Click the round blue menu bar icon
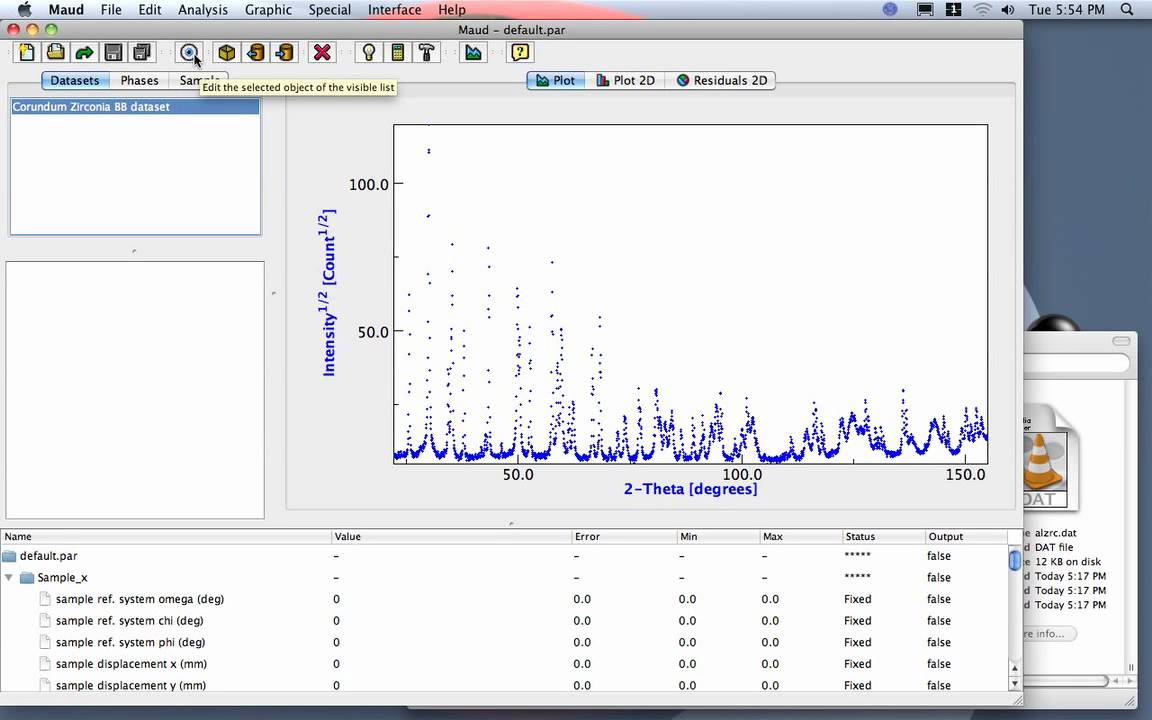Image resolution: width=1152 pixels, height=720 pixels. (x=890, y=10)
